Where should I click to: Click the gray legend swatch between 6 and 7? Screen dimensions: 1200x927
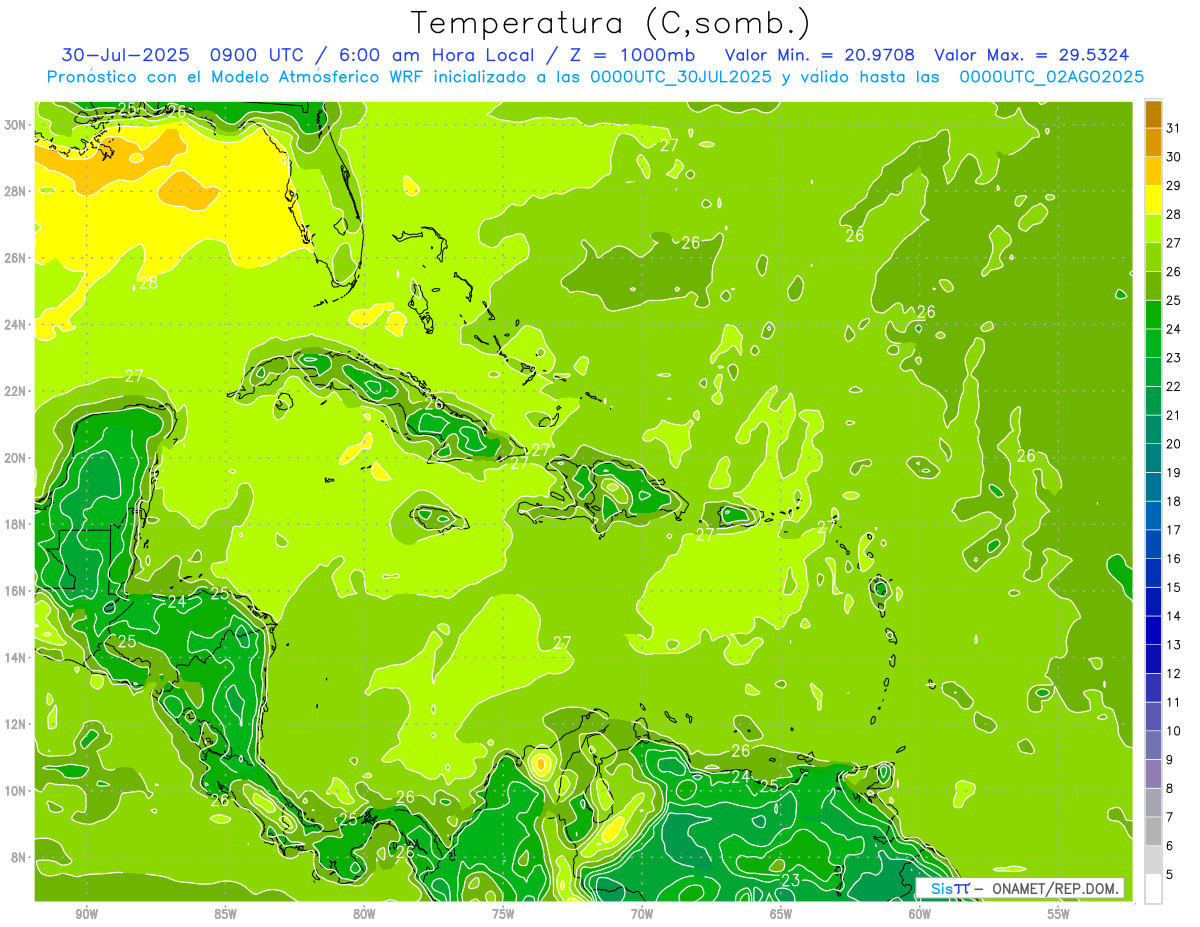pyautogui.click(x=1153, y=832)
